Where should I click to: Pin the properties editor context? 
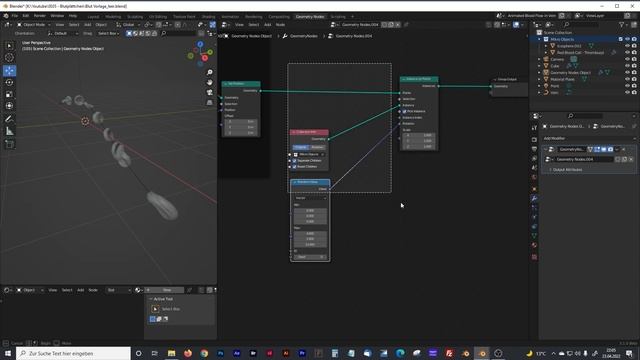(x=634, y=127)
